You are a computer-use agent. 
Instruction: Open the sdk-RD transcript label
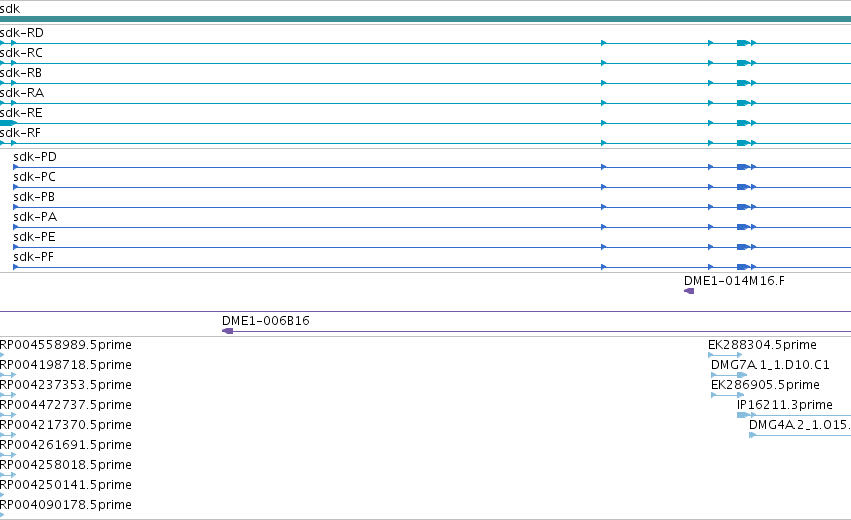[22, 33]
